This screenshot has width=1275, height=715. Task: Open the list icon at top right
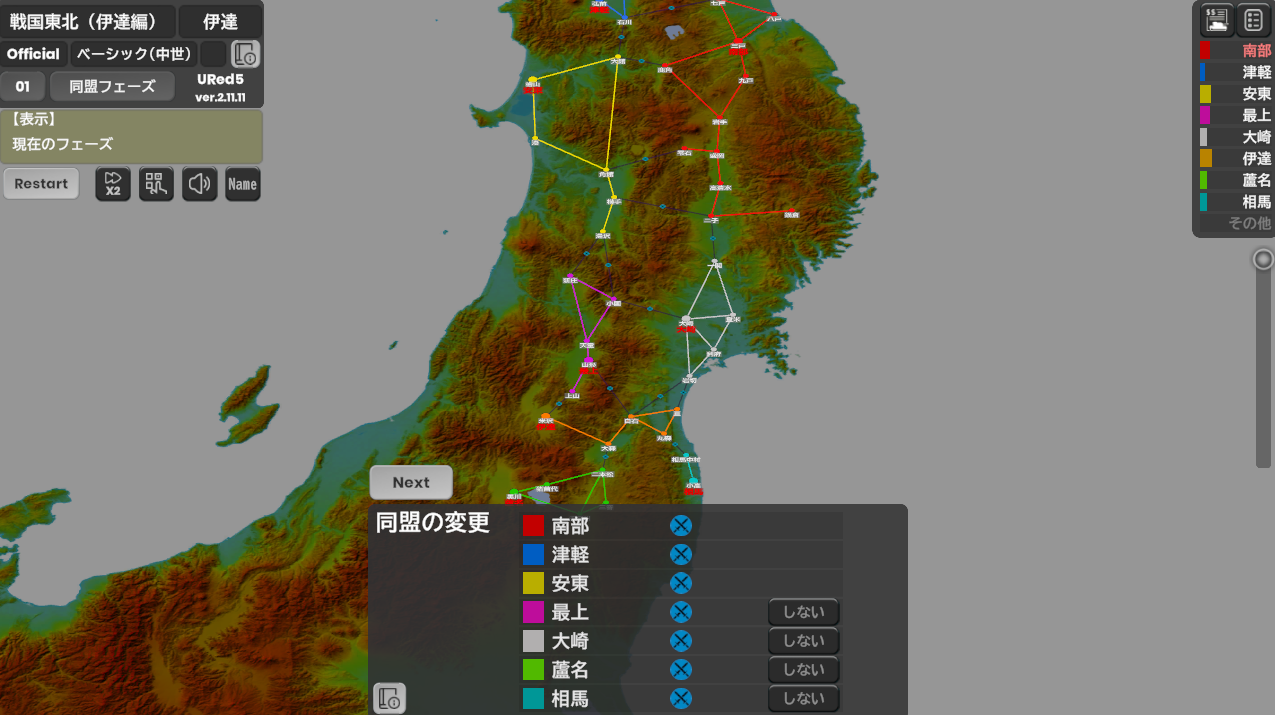(x=1254, y=19)
